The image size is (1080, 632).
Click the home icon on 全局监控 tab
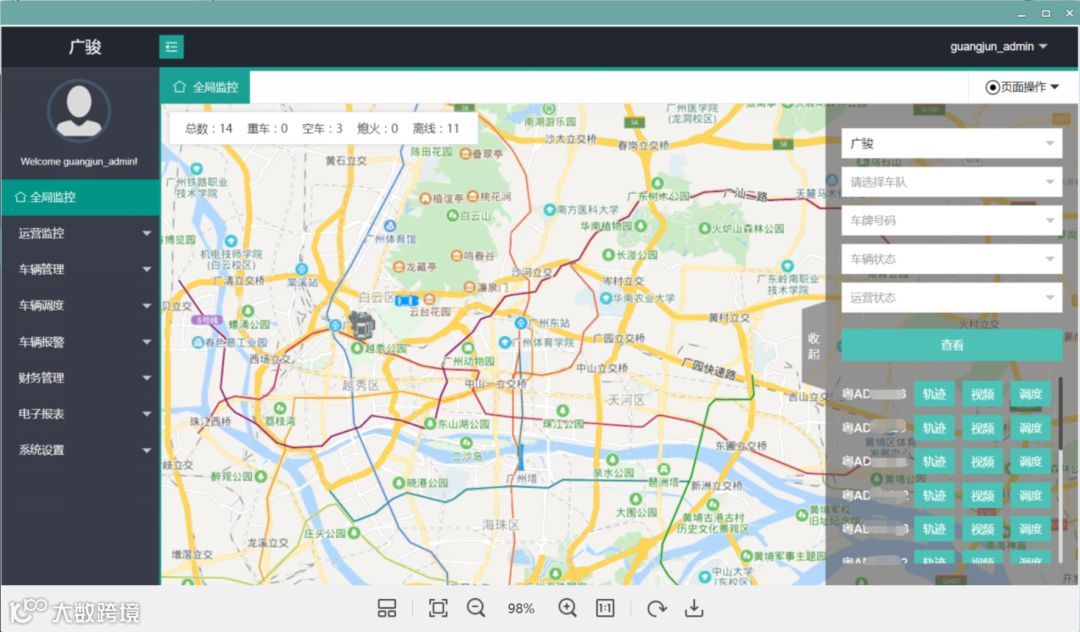click(180, 87)
